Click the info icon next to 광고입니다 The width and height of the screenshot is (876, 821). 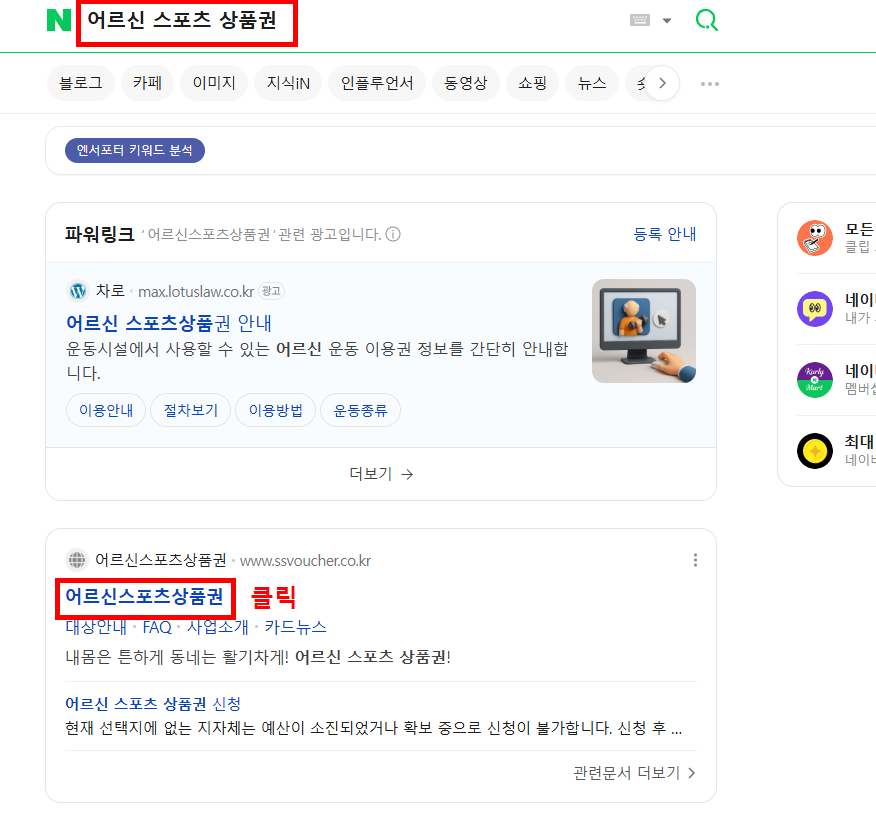[393, 234]
